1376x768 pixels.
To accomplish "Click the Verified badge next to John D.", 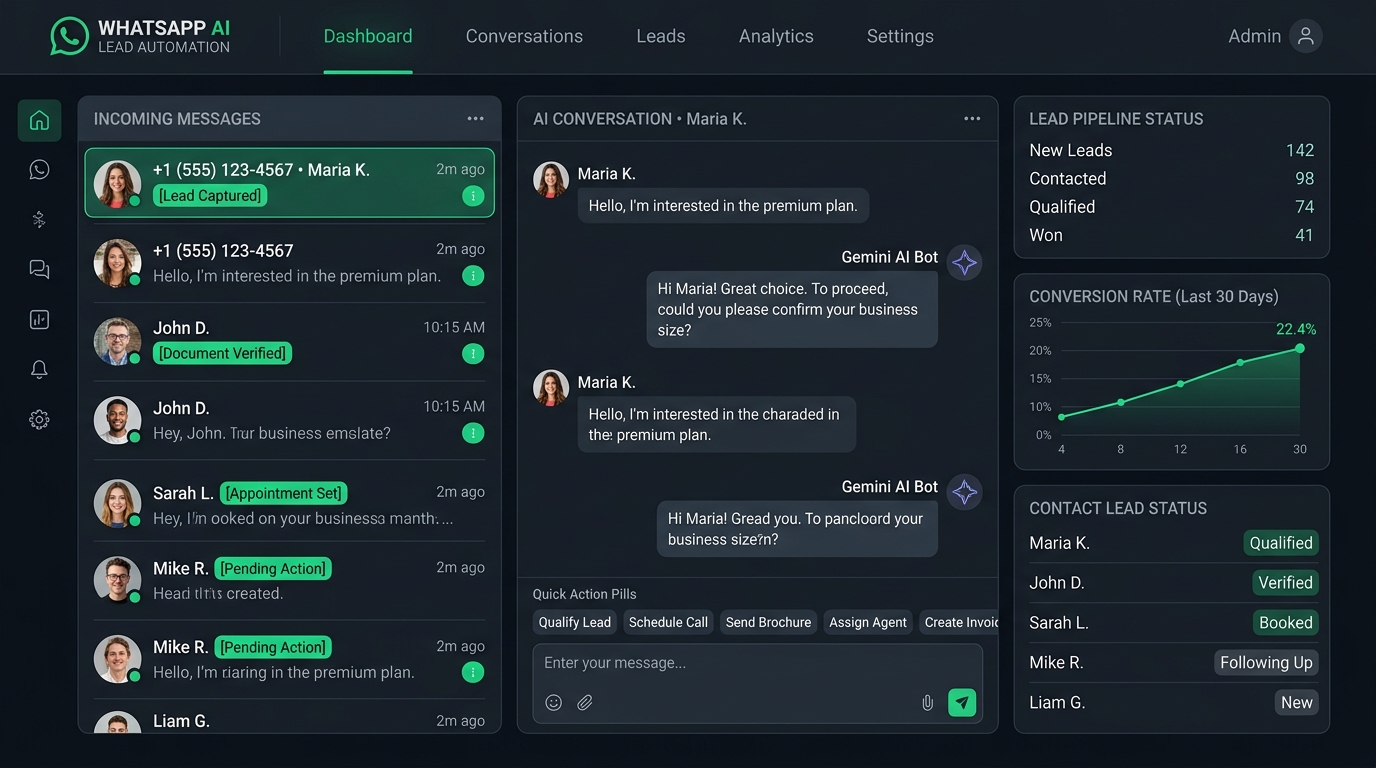I will point(1285,583).
